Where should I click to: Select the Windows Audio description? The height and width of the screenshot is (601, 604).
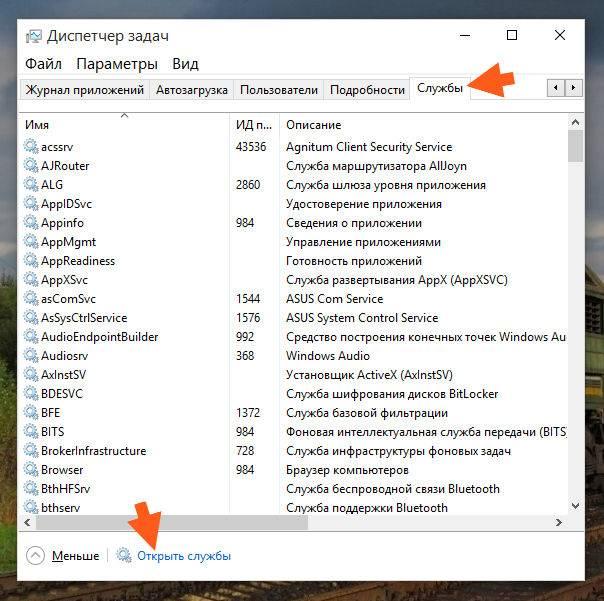[327, 356]
